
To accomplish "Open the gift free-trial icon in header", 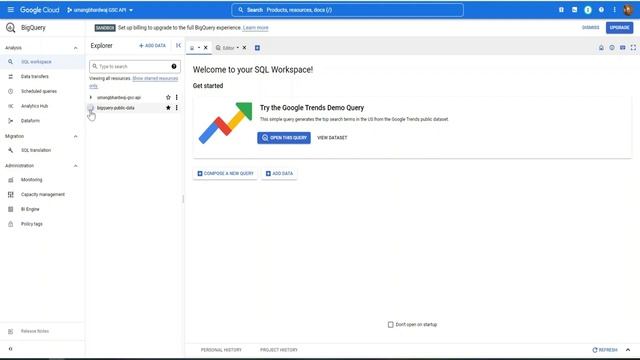I will (561, 10).
